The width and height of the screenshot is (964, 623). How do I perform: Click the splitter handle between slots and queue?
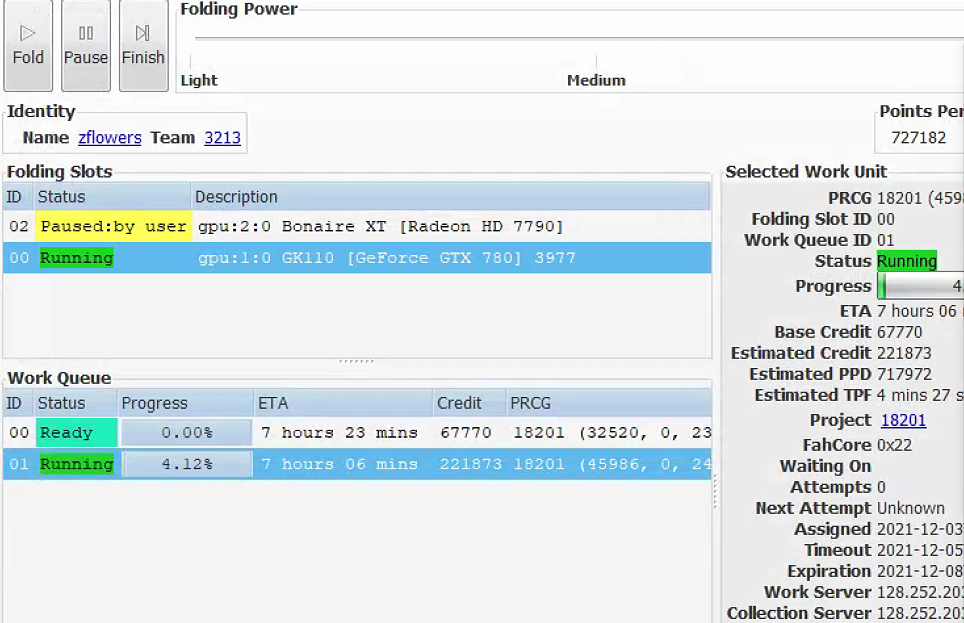pyautogui.click(x=357, y=361)
